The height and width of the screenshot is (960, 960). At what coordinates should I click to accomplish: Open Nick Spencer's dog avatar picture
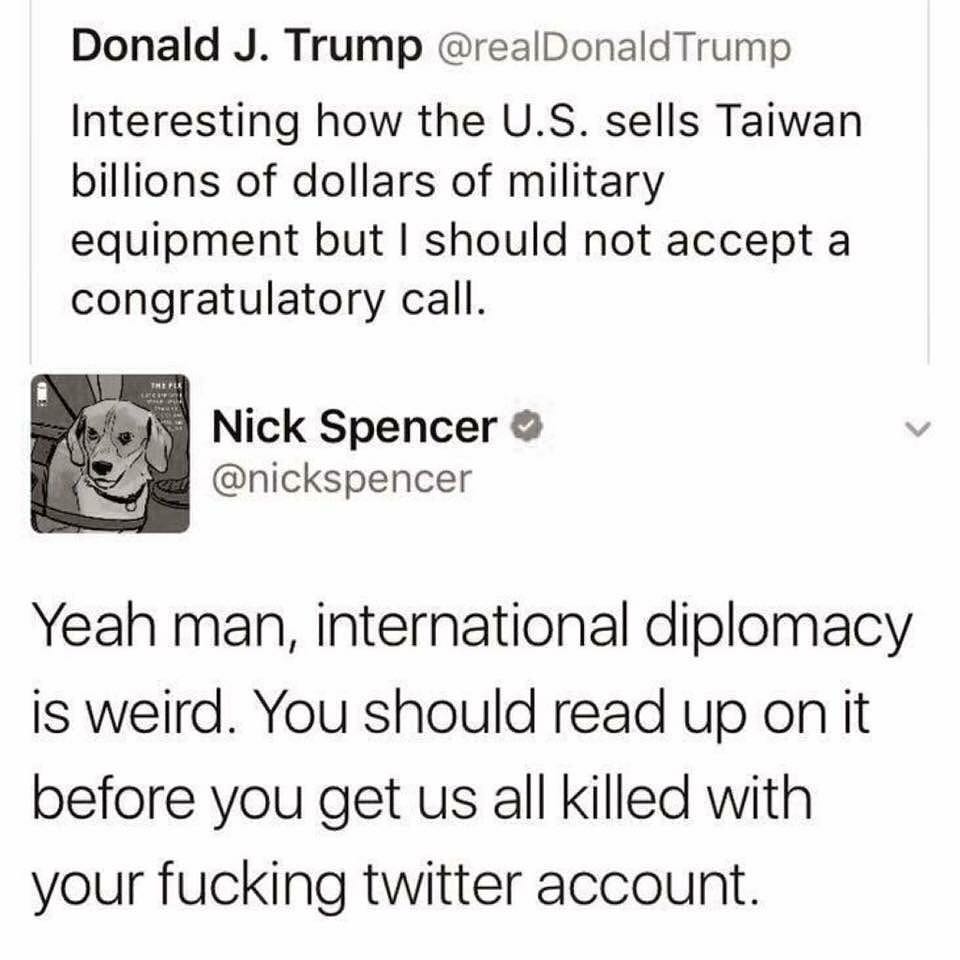tap(110, 453)
